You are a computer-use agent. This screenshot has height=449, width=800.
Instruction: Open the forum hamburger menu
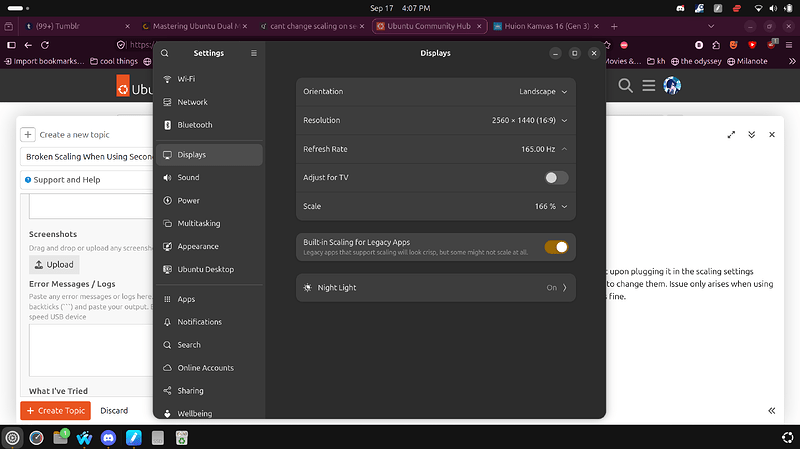tap(648, 86)
